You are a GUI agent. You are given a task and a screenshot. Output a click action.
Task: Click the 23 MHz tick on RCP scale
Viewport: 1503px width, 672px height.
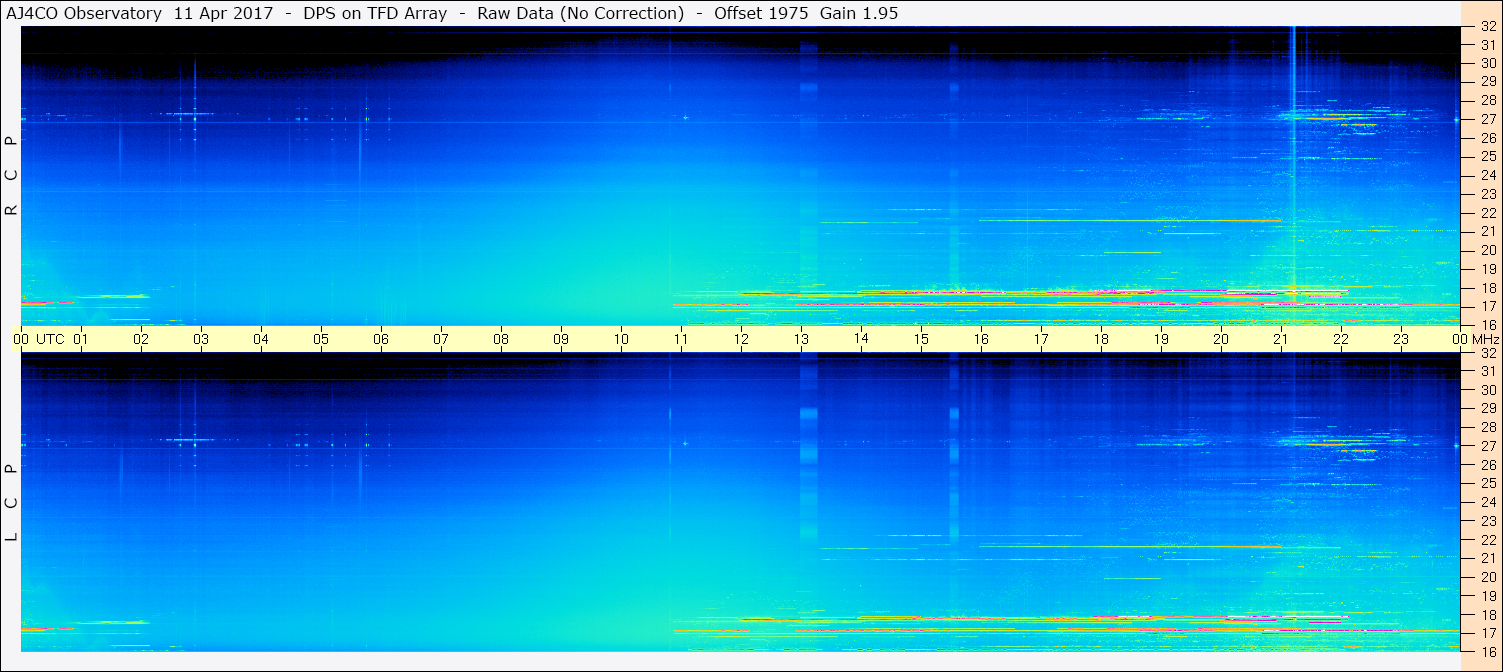coord(1487,194)
